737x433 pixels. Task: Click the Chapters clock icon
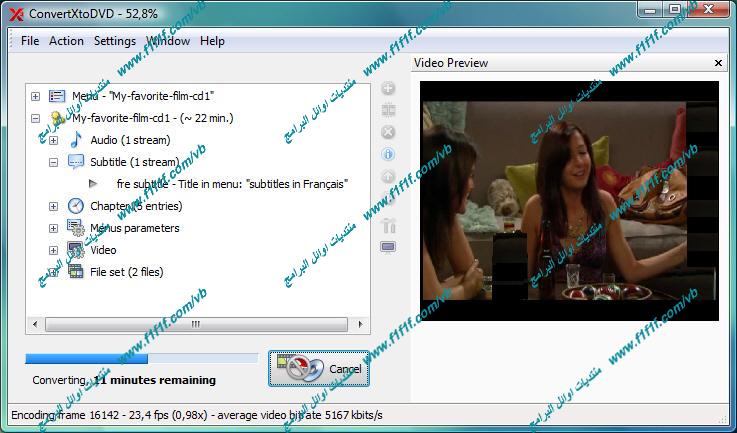click(76, 206)
